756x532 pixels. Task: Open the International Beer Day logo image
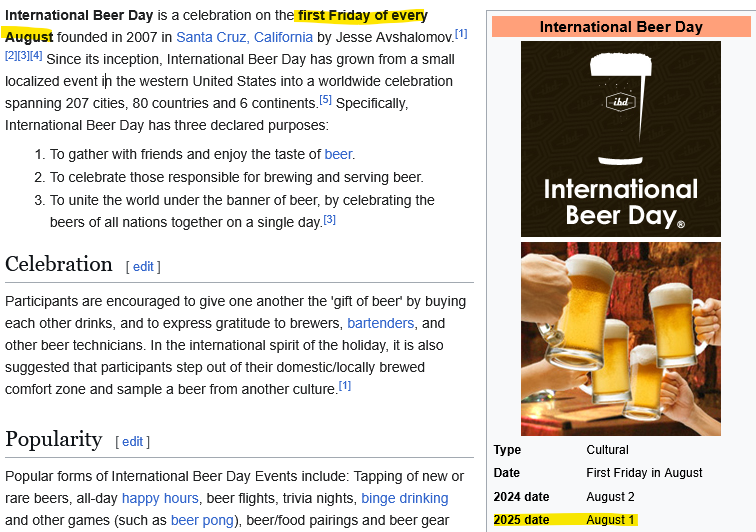click(x=621, y=139)
